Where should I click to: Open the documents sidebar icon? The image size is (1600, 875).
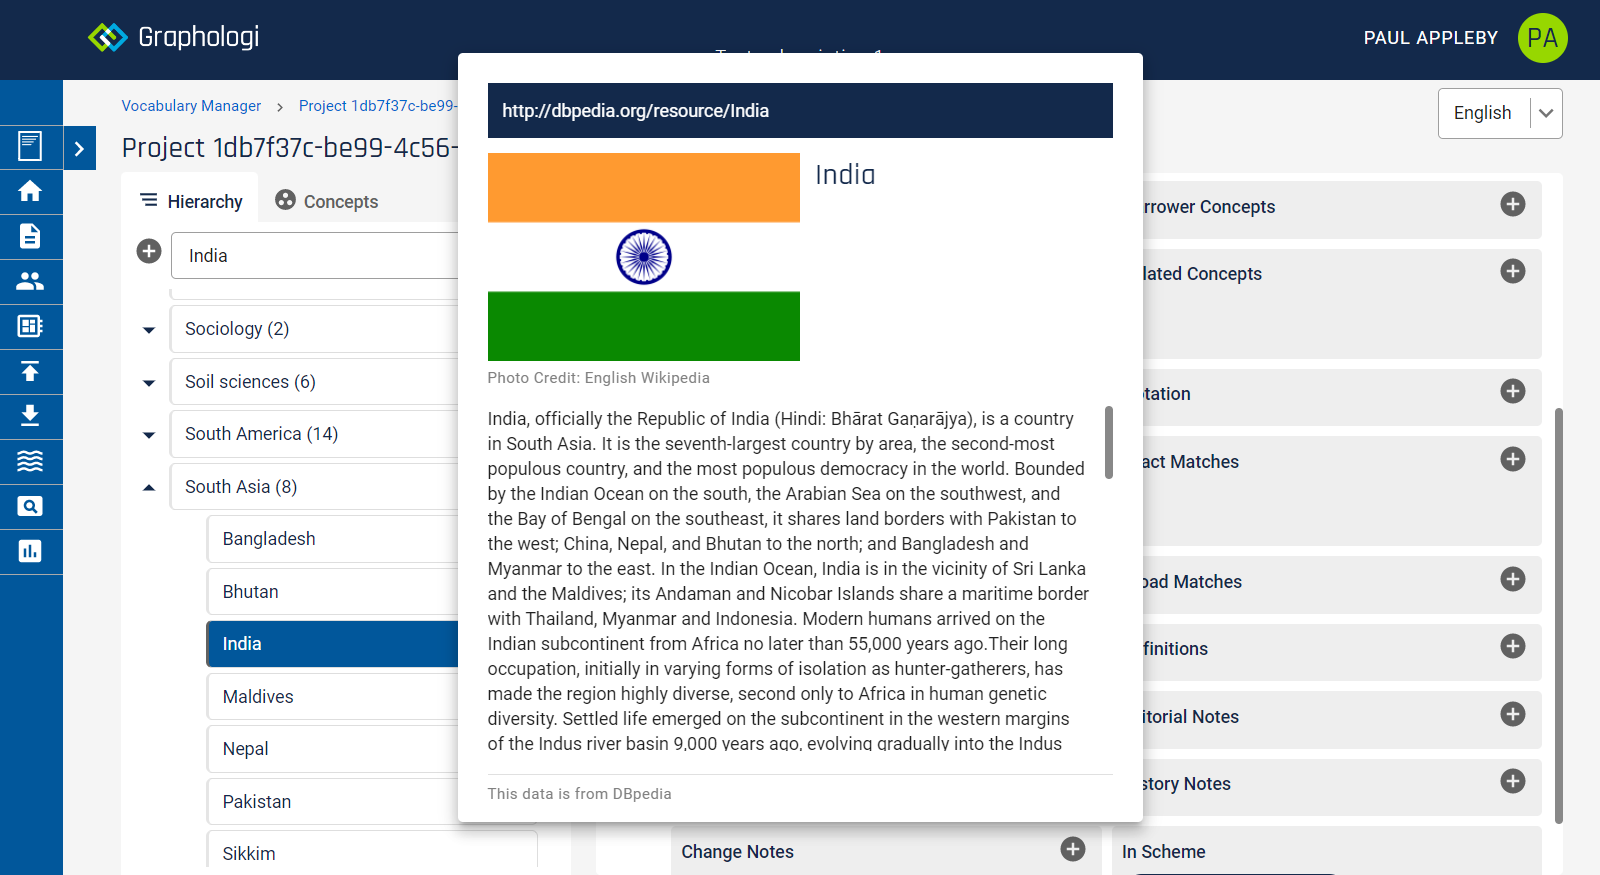(x=30, y=236)
